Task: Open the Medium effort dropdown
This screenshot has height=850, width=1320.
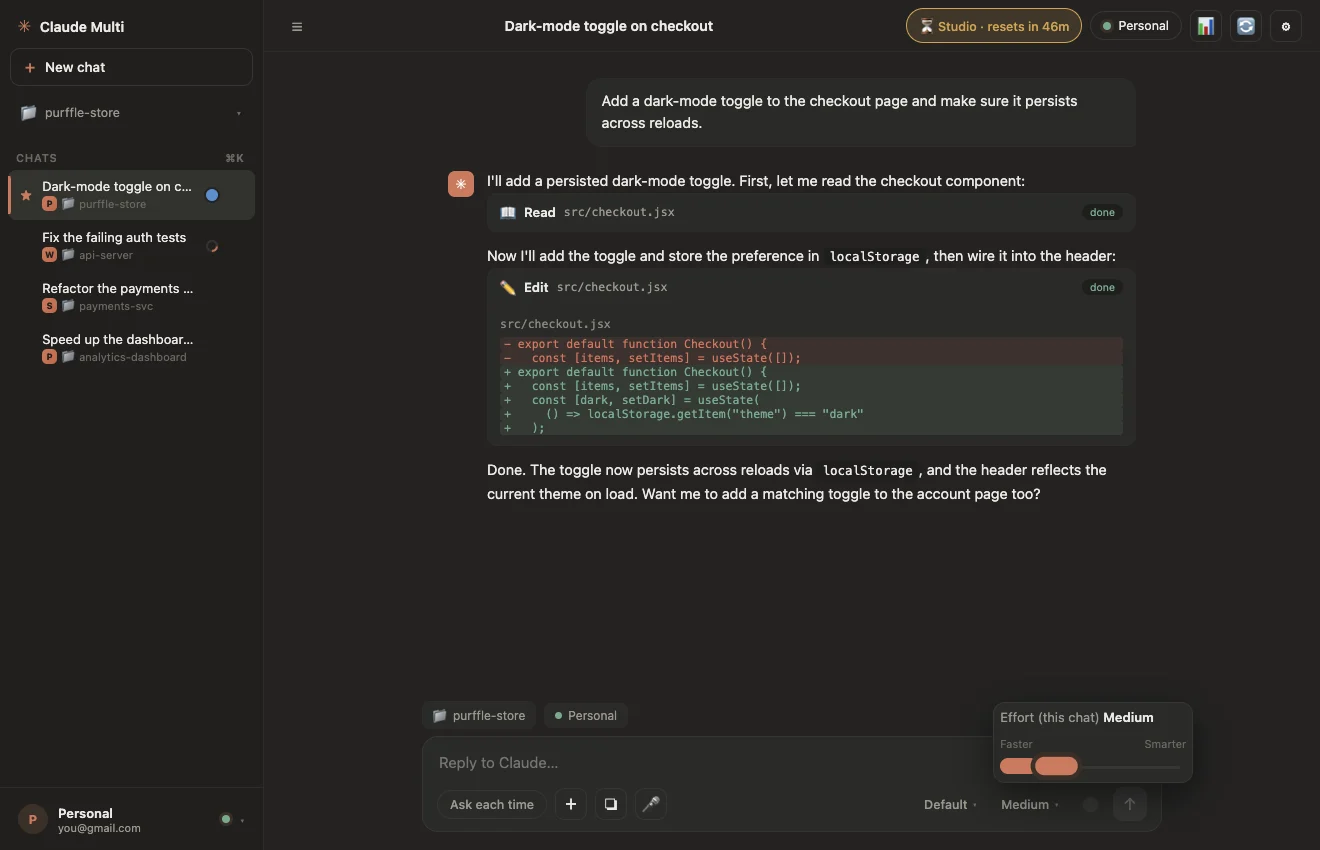Action: pos(1029,804)
